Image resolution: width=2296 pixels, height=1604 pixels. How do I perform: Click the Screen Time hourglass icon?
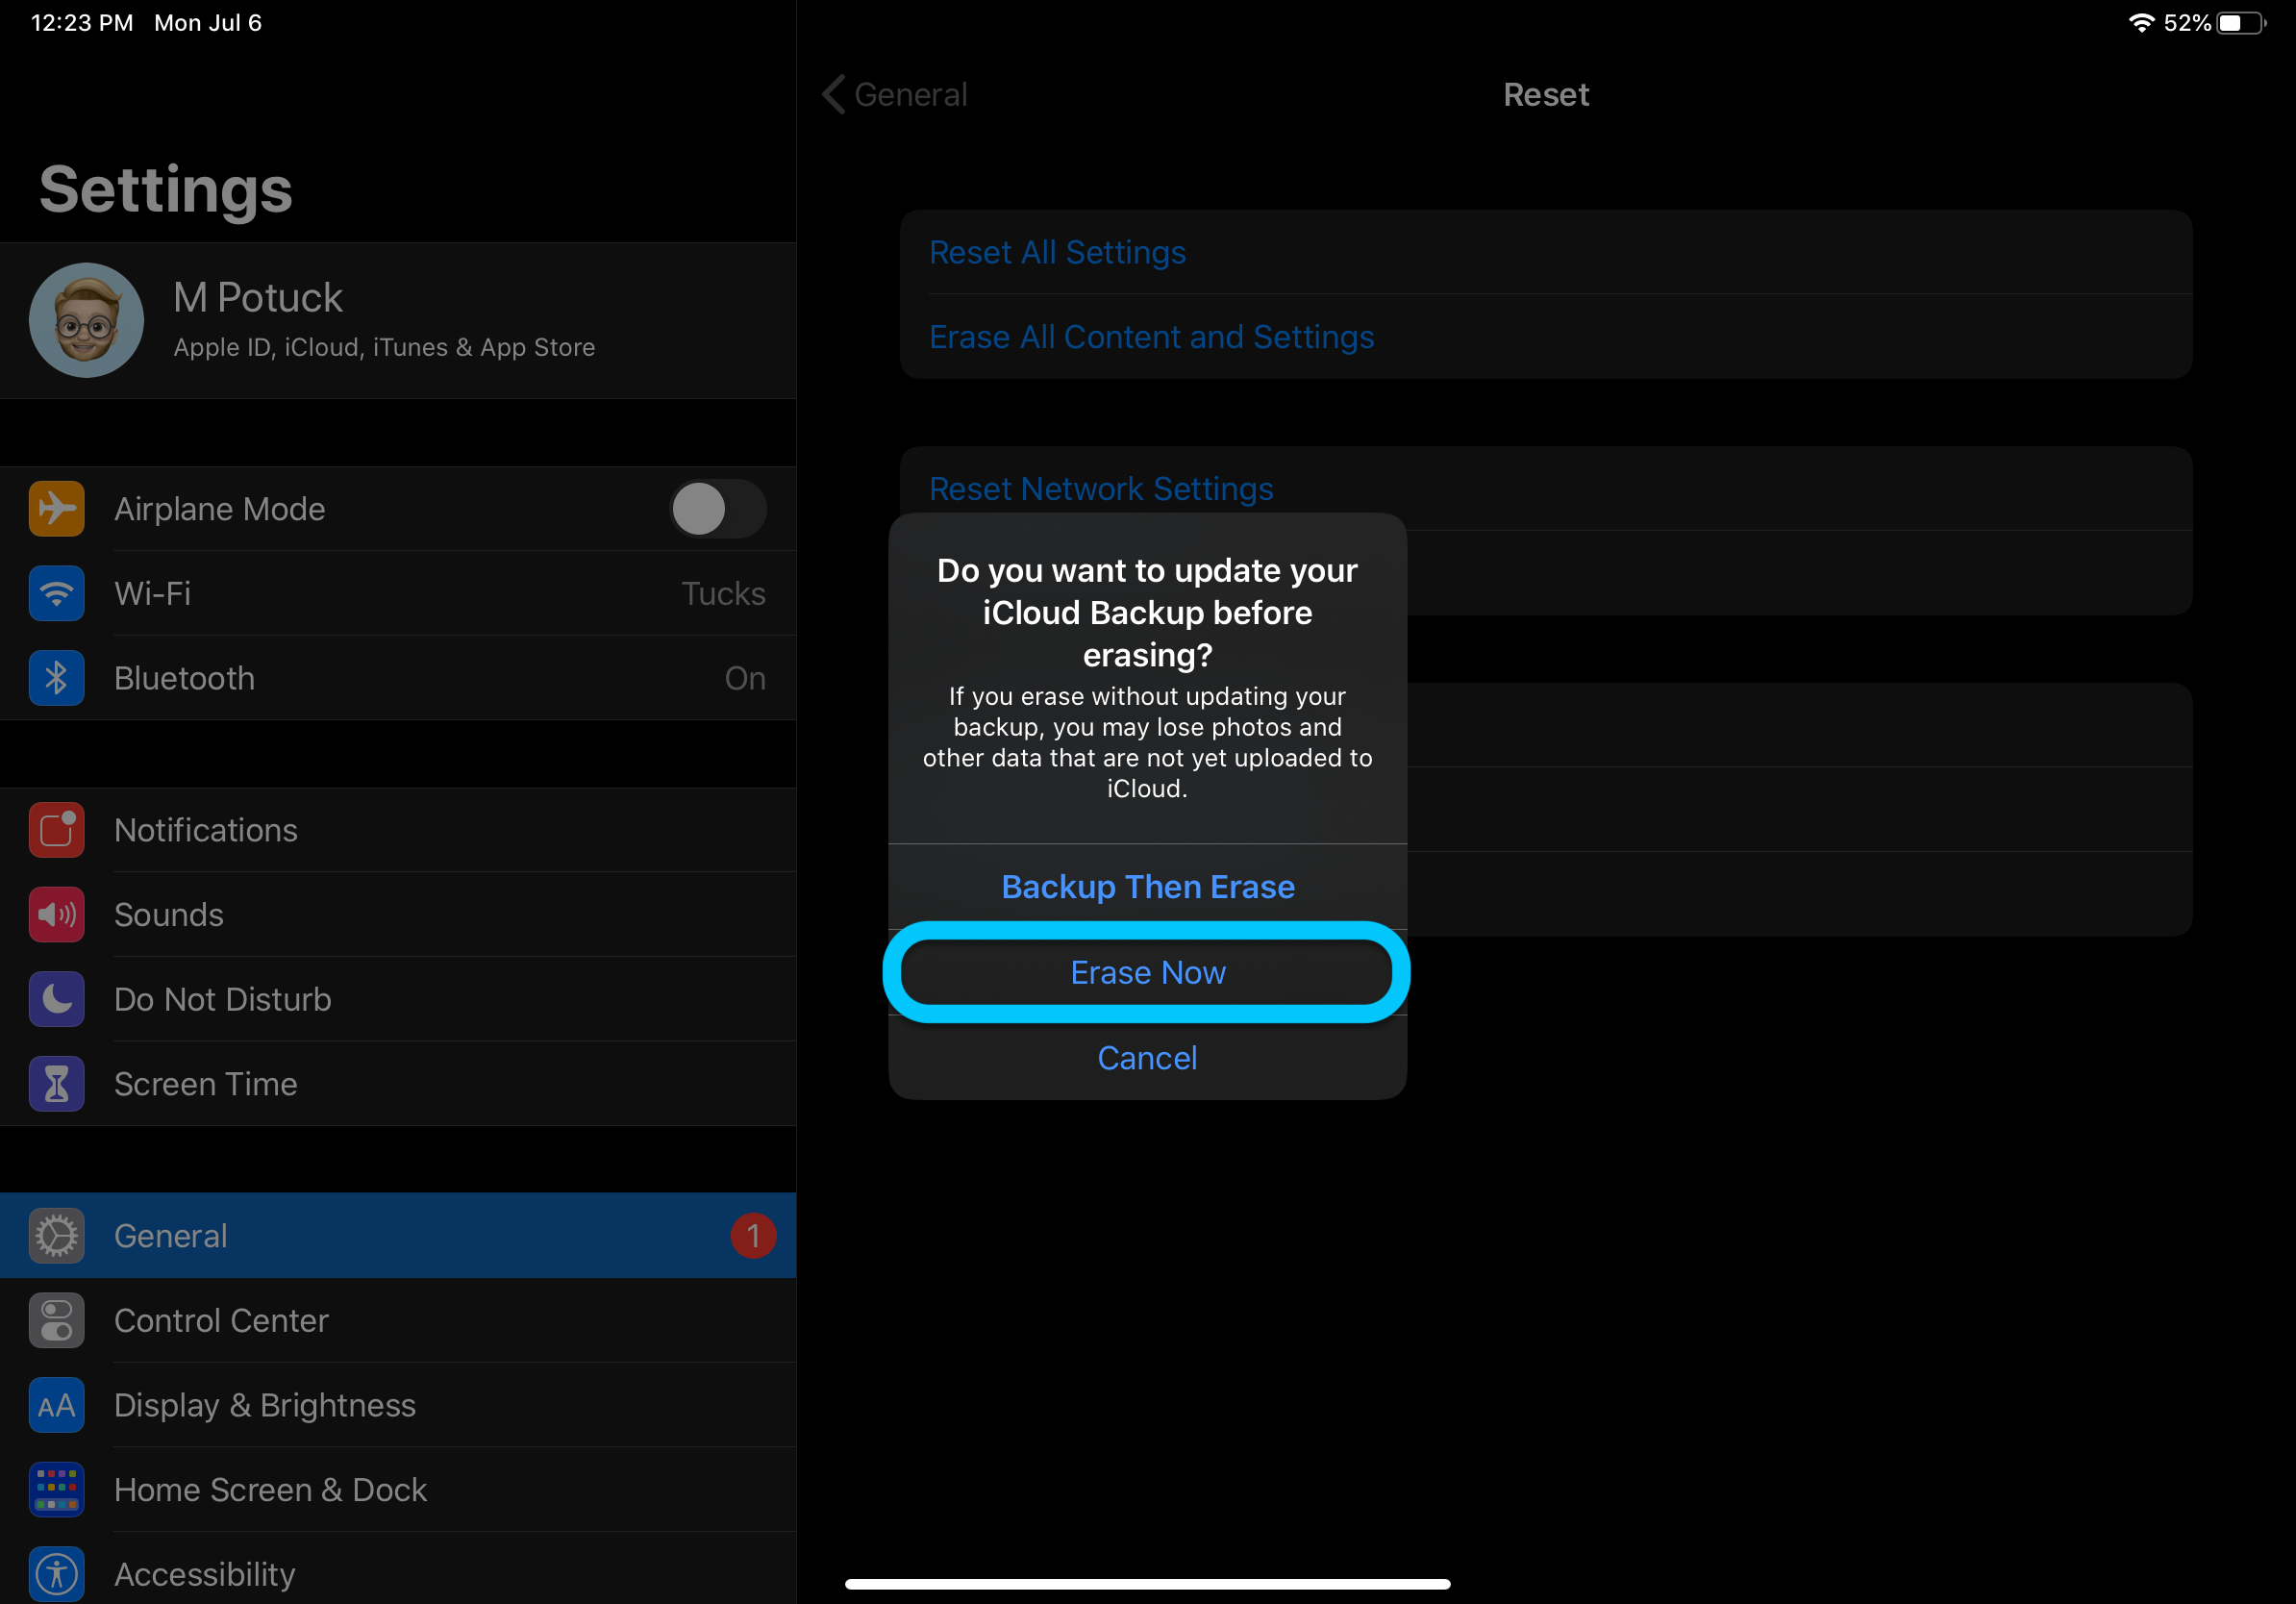pyautogui.click(x=57, y=1083)
